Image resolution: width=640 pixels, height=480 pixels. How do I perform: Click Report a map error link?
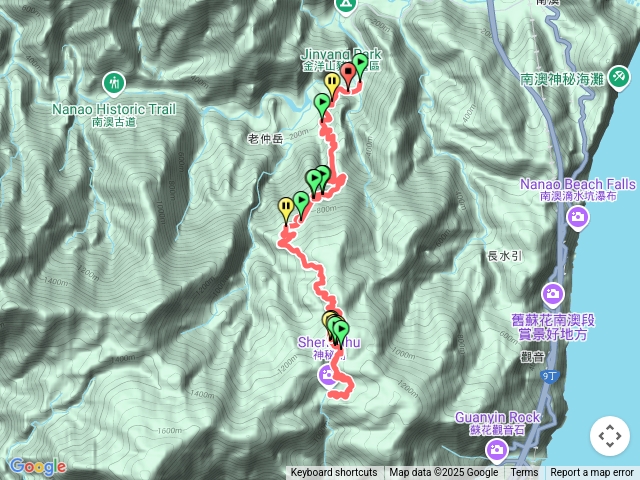592,473
